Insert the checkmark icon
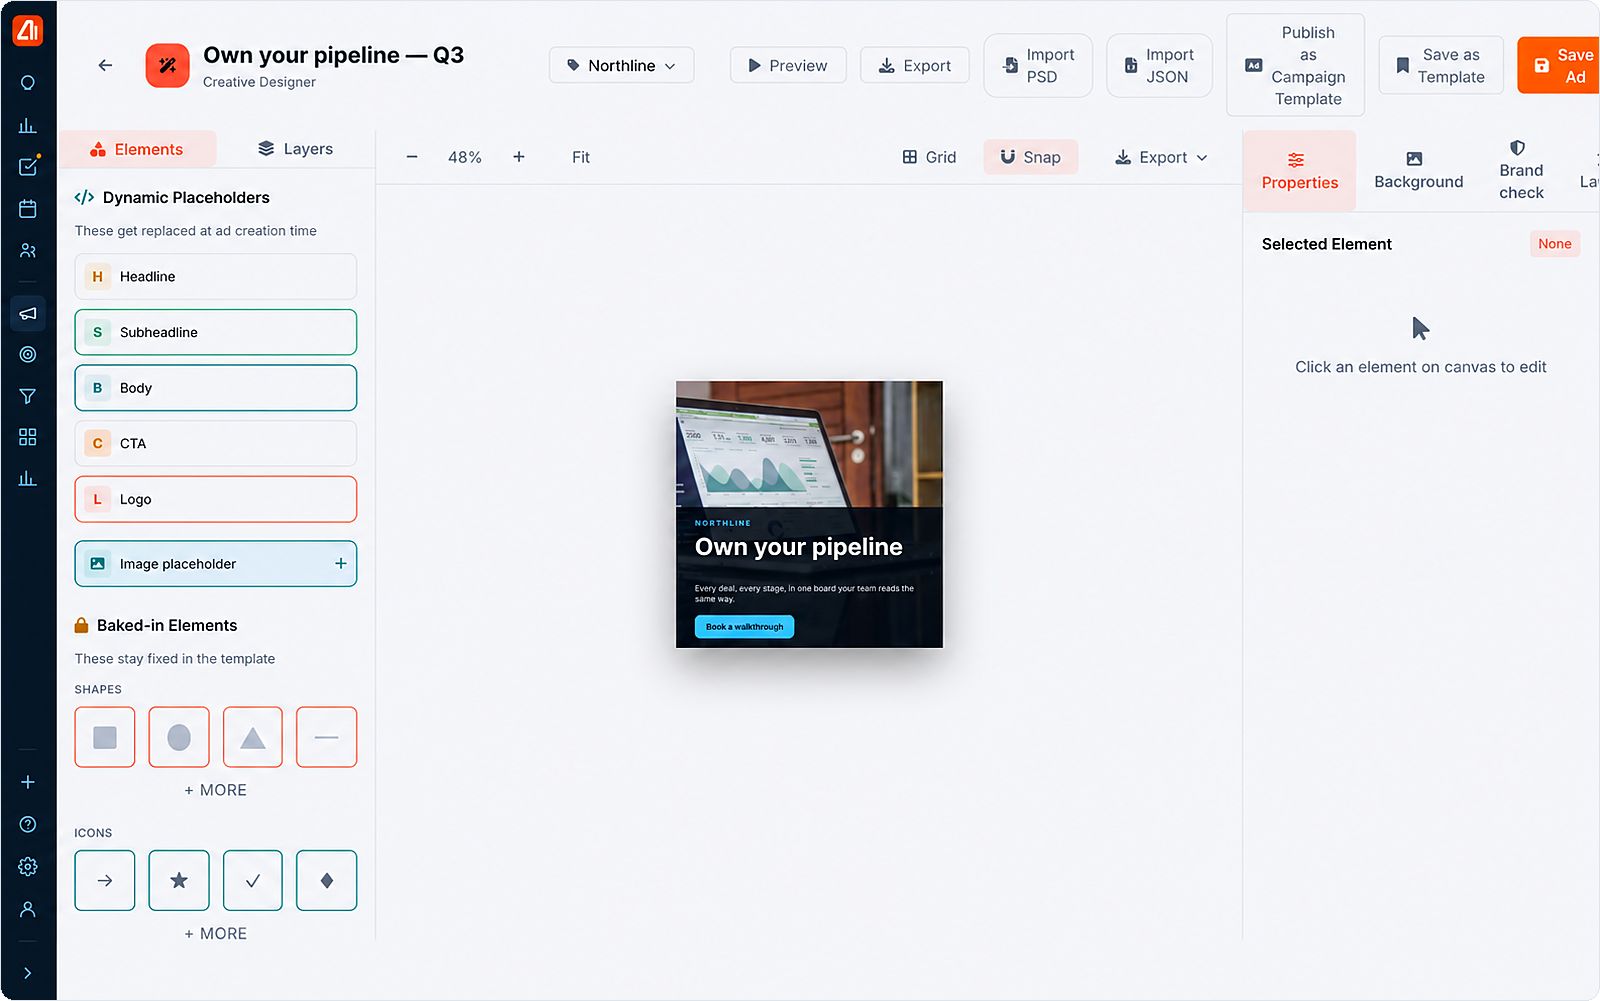1600x1001 pixels. point(253,881)
